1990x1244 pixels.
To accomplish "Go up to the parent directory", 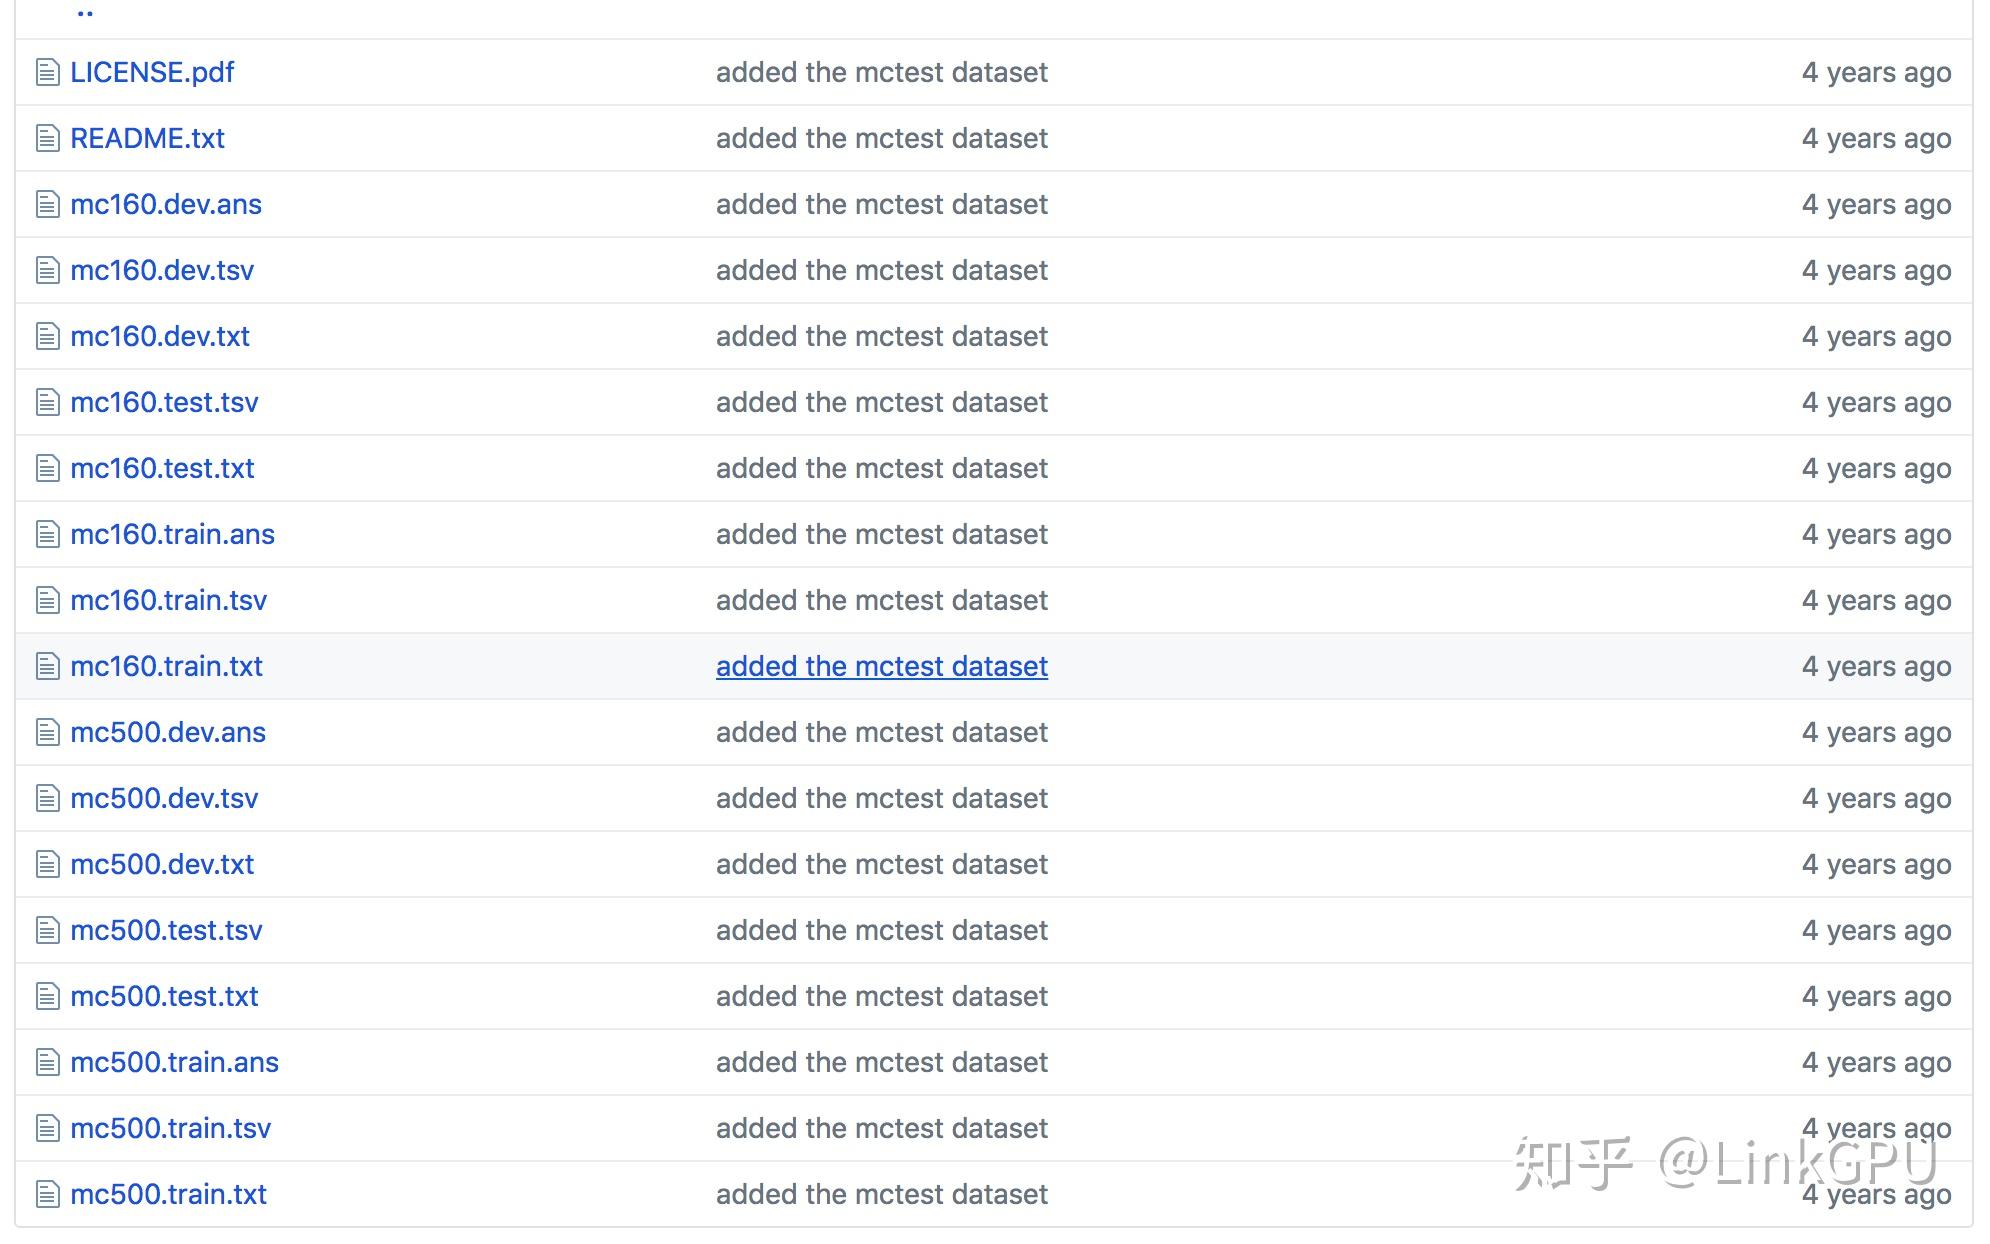I will pos(85,14).
